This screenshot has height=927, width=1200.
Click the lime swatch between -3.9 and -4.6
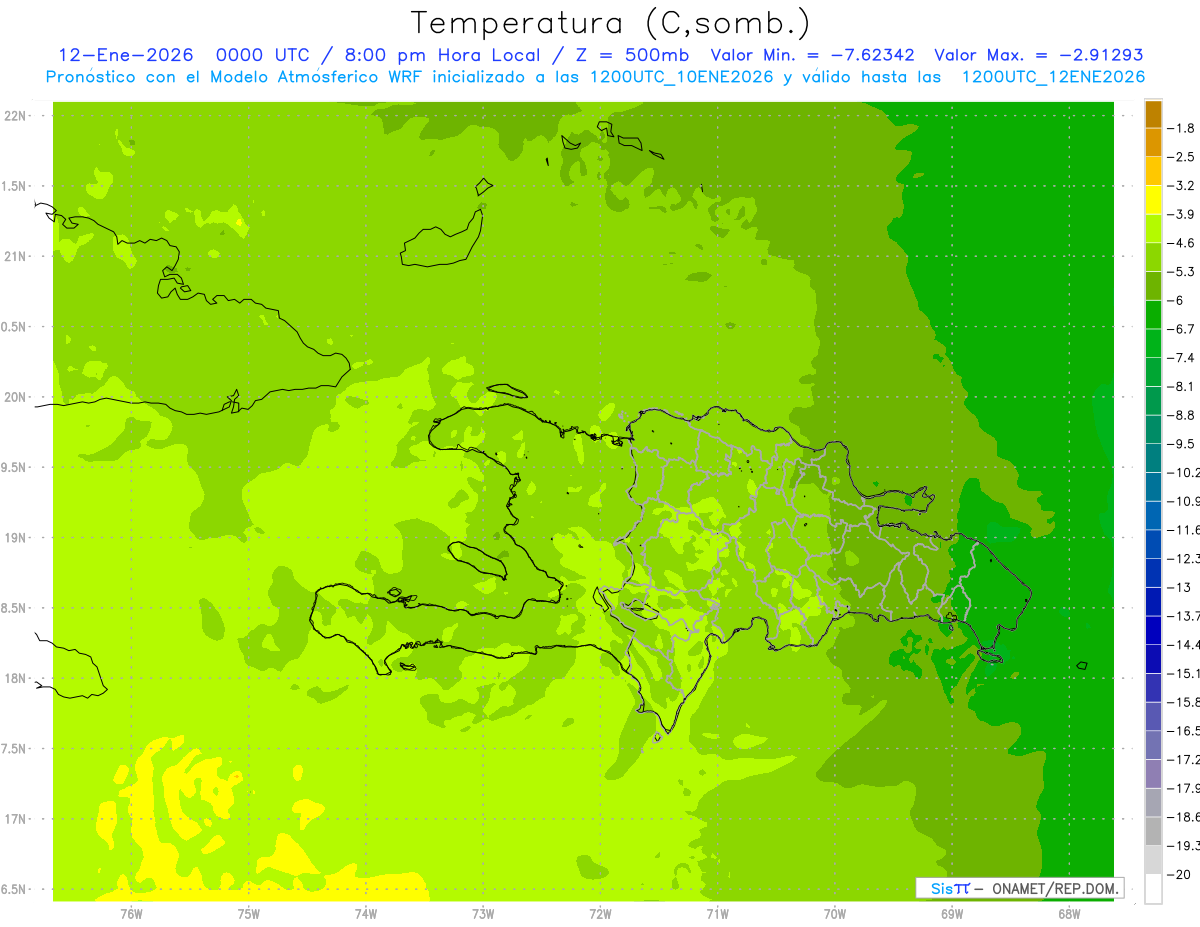click(1153, 229)
